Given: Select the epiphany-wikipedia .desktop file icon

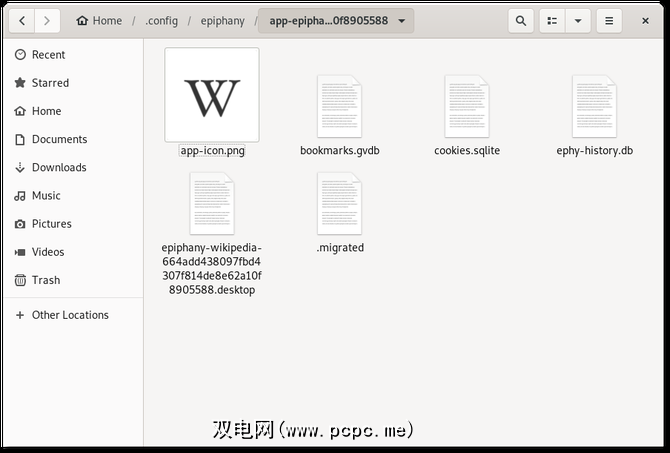Looking at the screenshot, I should click(212, 203).
